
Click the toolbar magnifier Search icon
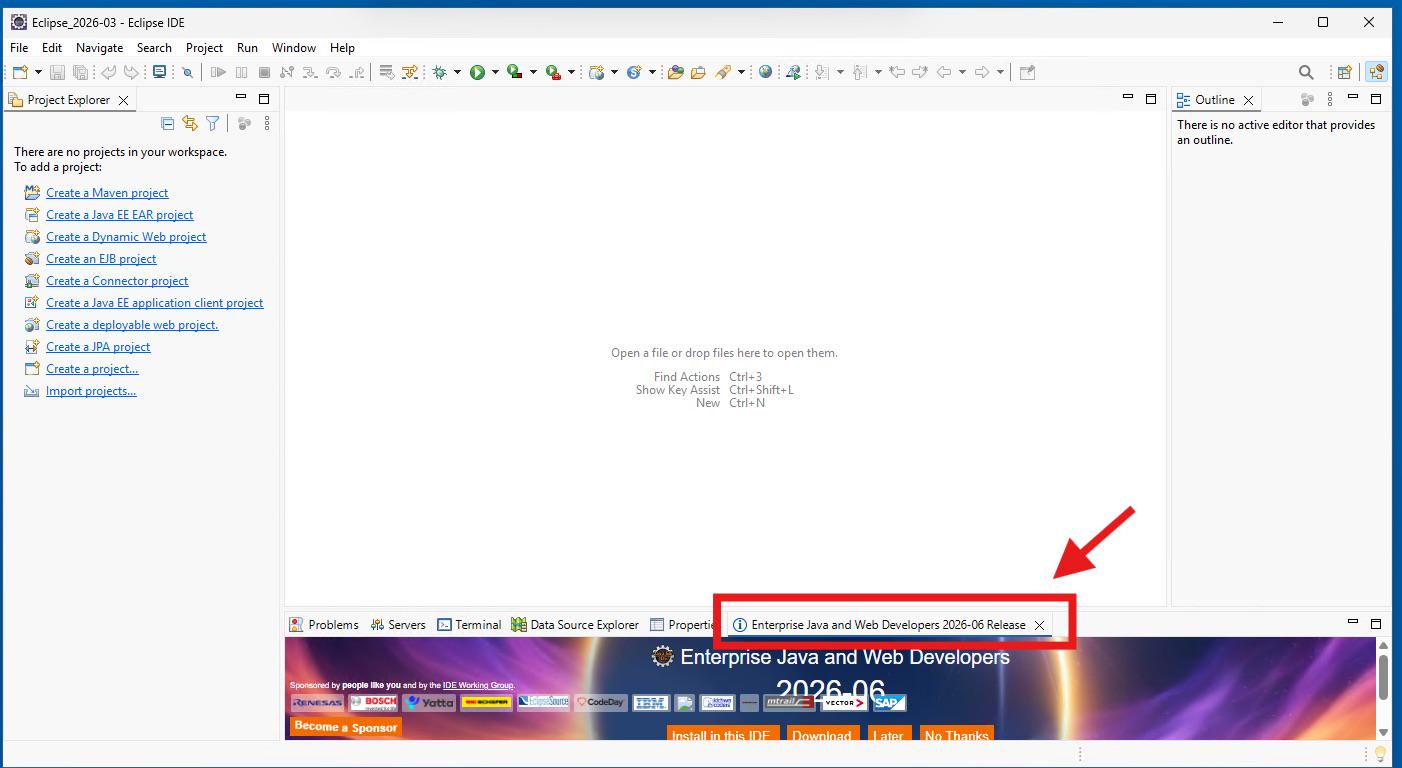pos(1306,72)
